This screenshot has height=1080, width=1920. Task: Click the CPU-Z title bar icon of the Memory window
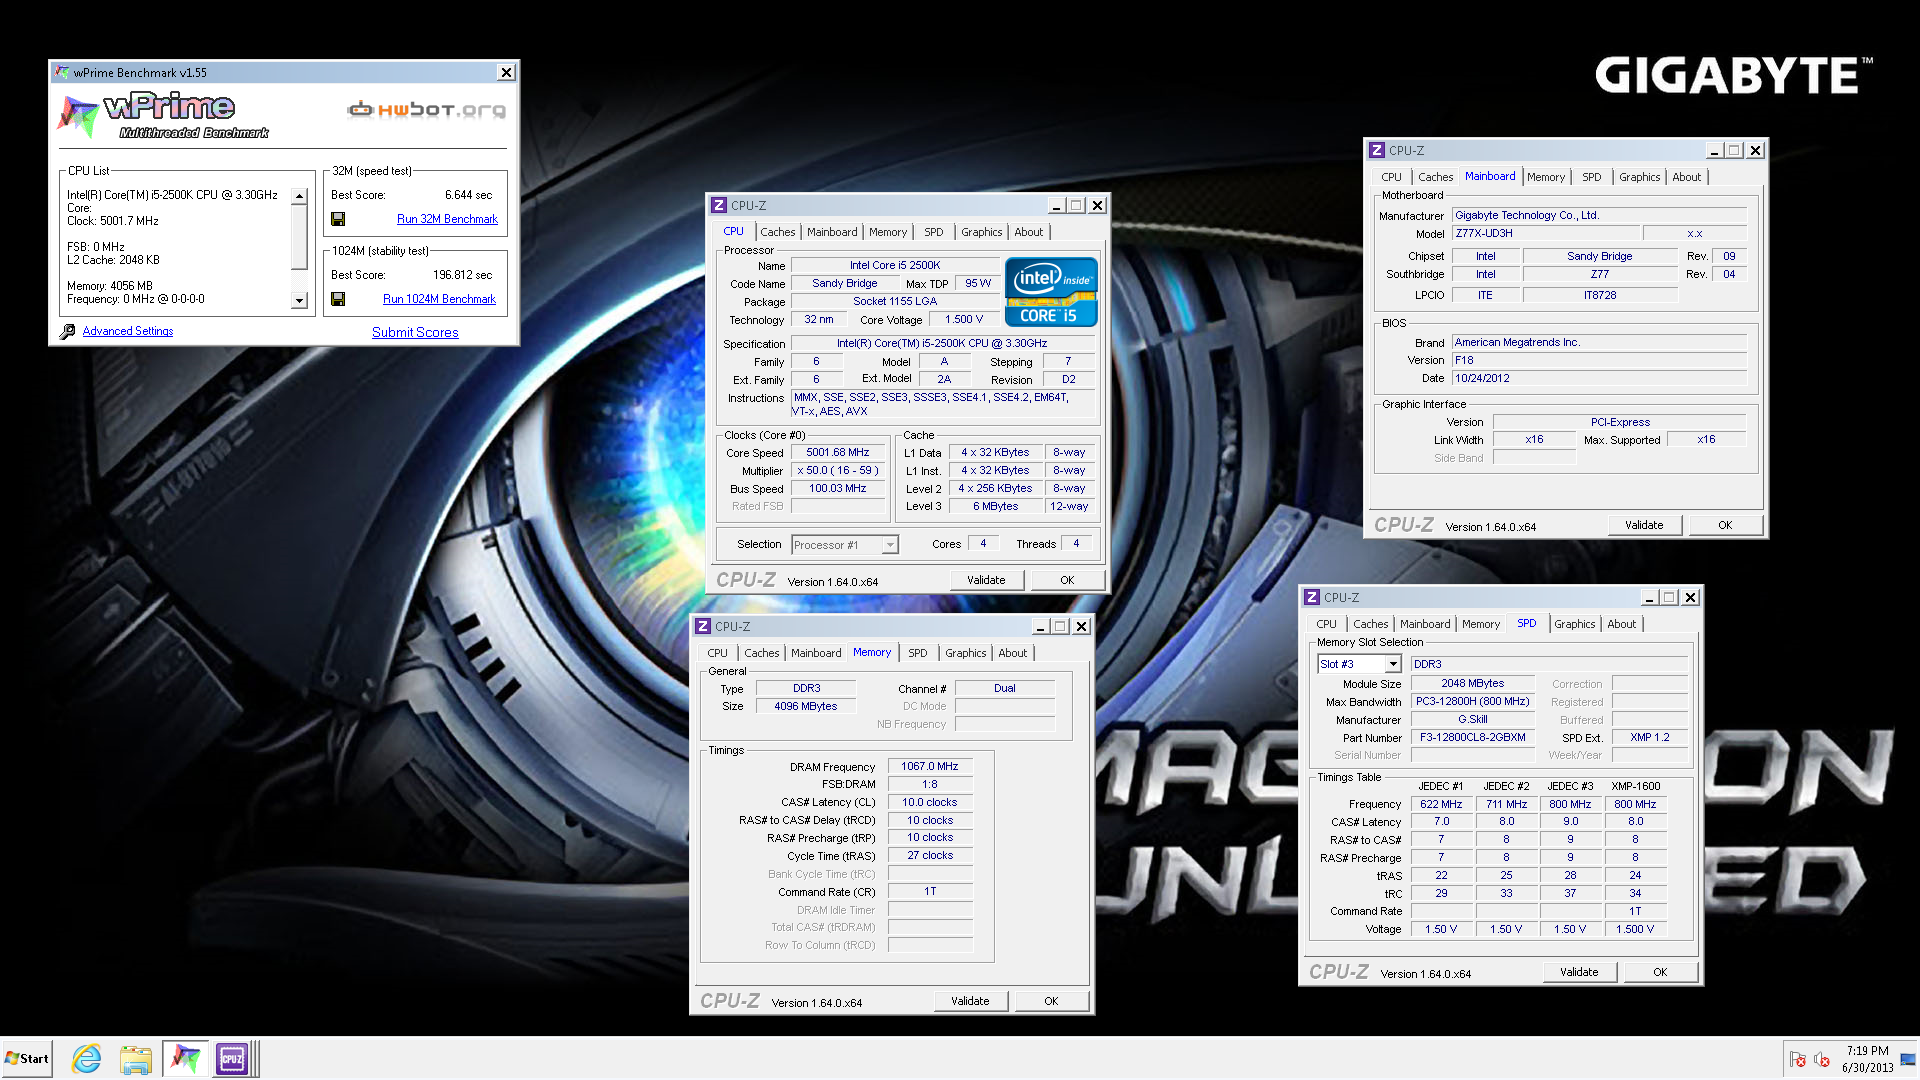[x=703, y=626]
